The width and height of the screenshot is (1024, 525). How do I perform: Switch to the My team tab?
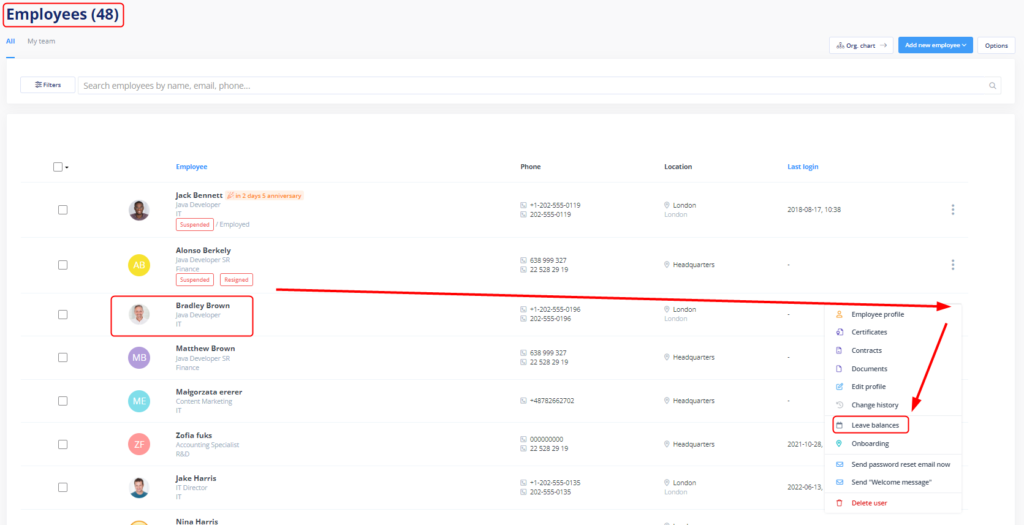[41, 41]
